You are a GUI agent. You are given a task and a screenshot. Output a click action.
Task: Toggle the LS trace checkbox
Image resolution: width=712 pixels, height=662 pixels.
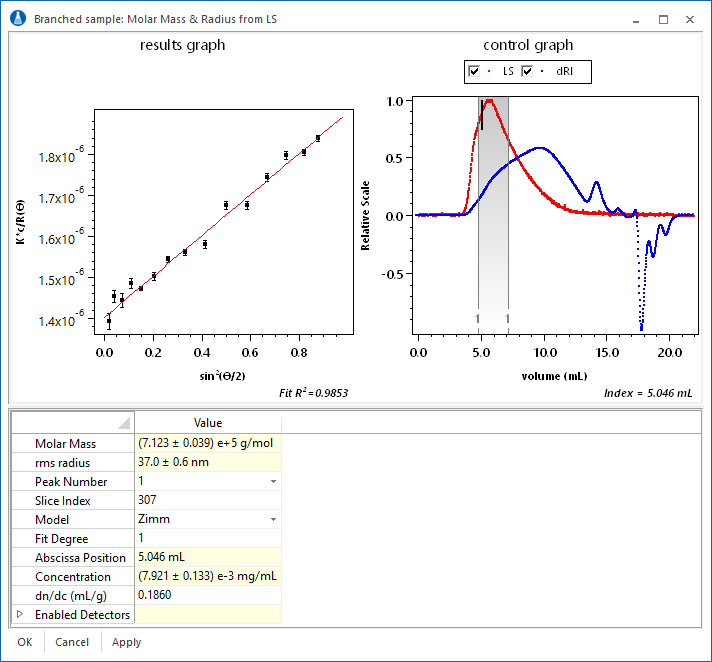click(x=474, y=72)
